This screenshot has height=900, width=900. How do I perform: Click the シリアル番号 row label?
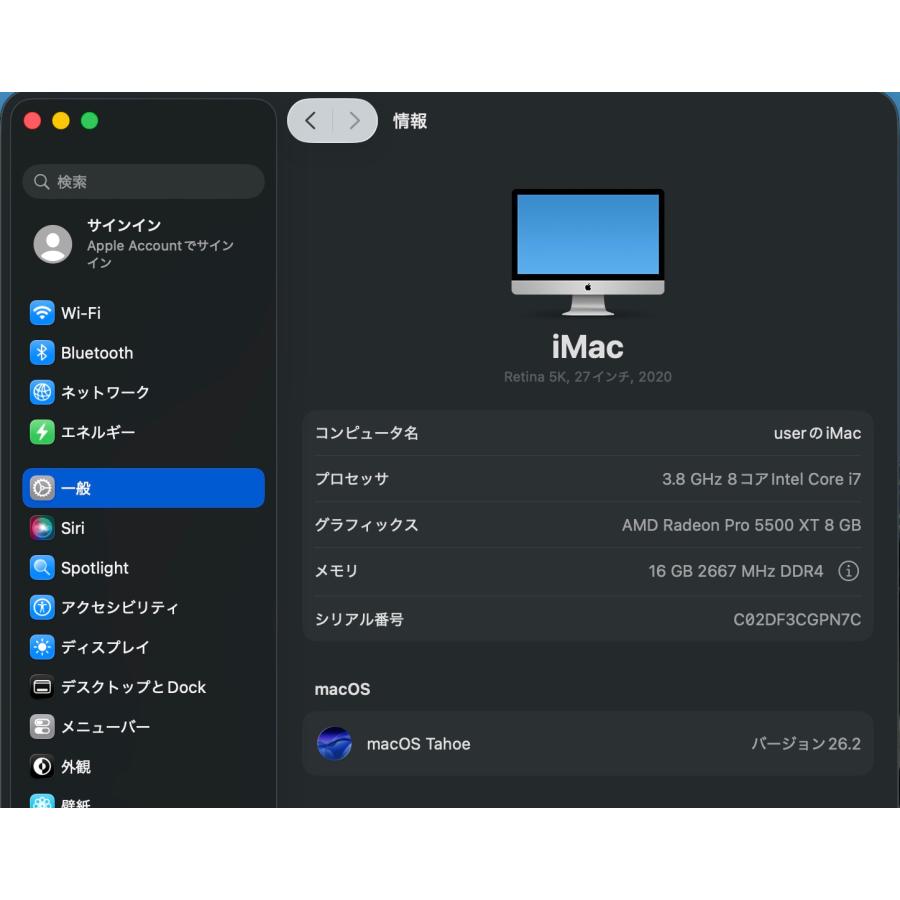pos(359,619)
